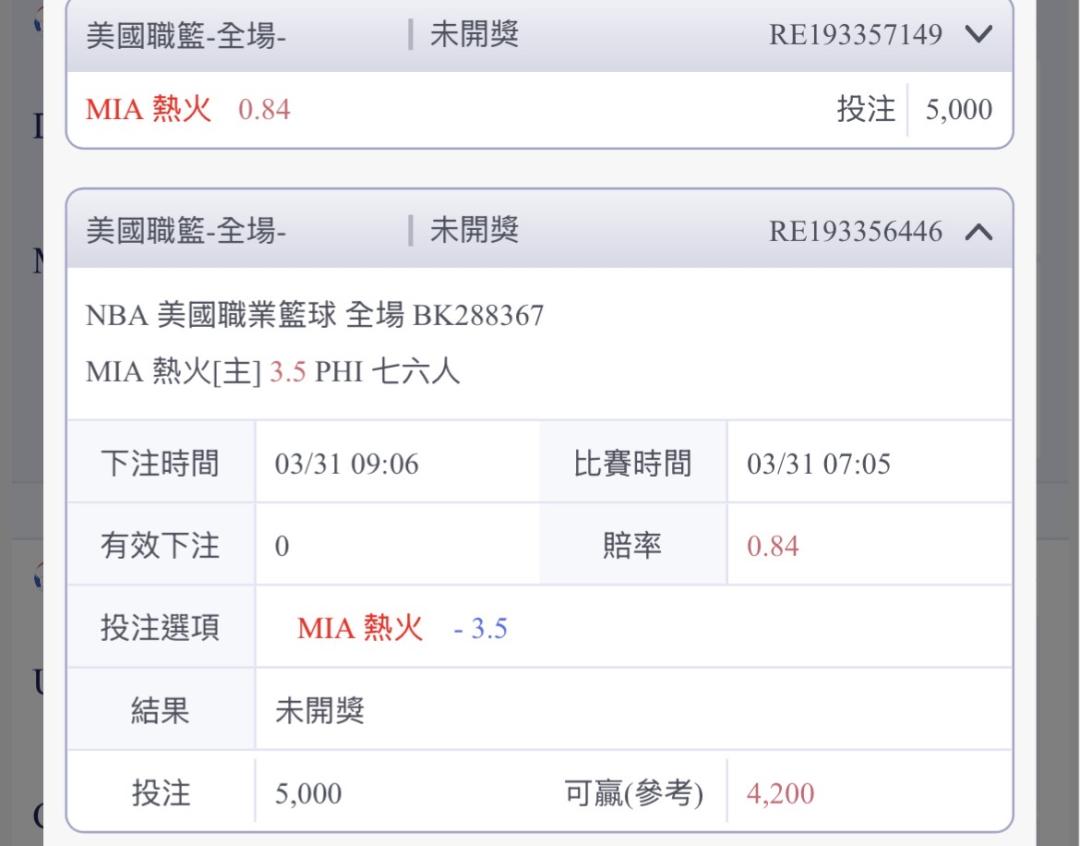Click order number RE193356446 in header
The height and width of the screenshot is (846, 1080).
(855, 232)
